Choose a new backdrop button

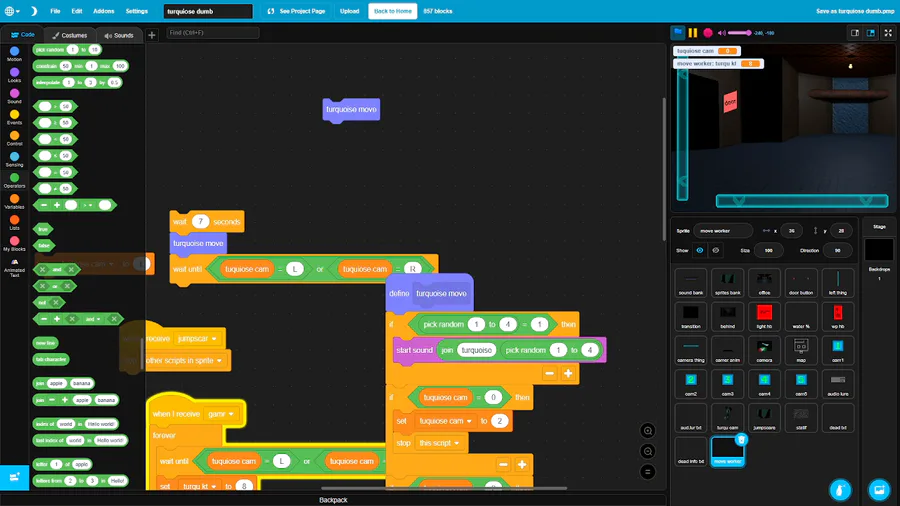[879, 489]
